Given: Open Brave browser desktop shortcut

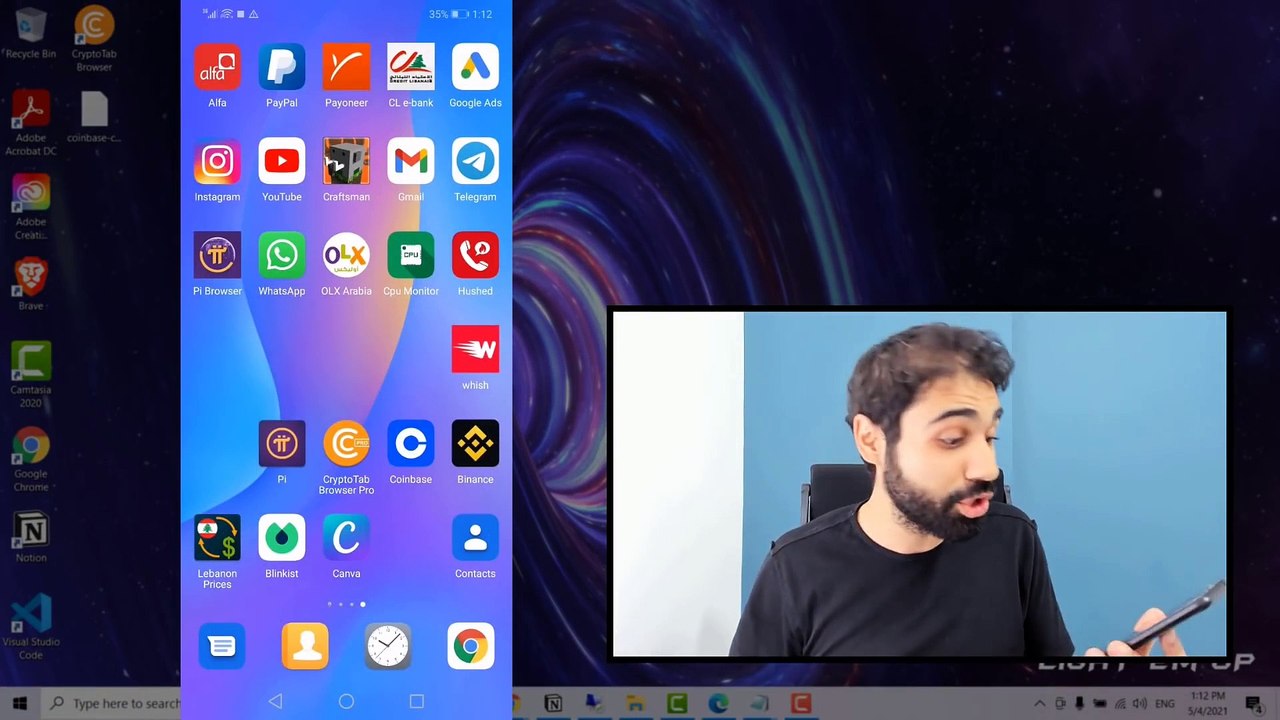Looking at the screenshot, I should (31, 285).
